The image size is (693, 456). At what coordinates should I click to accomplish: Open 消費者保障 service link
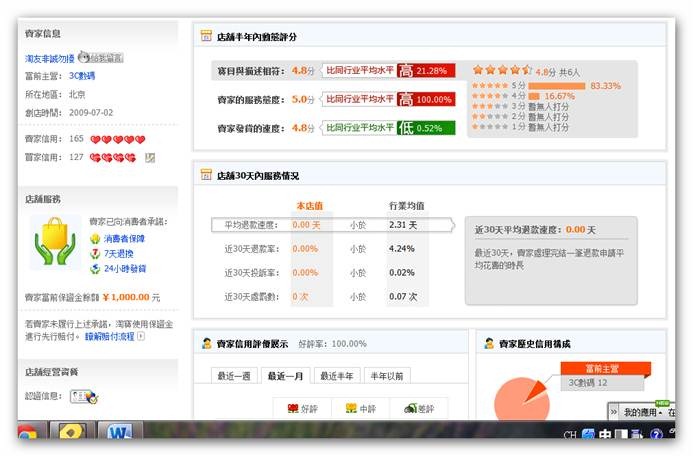pyautogui.click(x=124, y=239)
